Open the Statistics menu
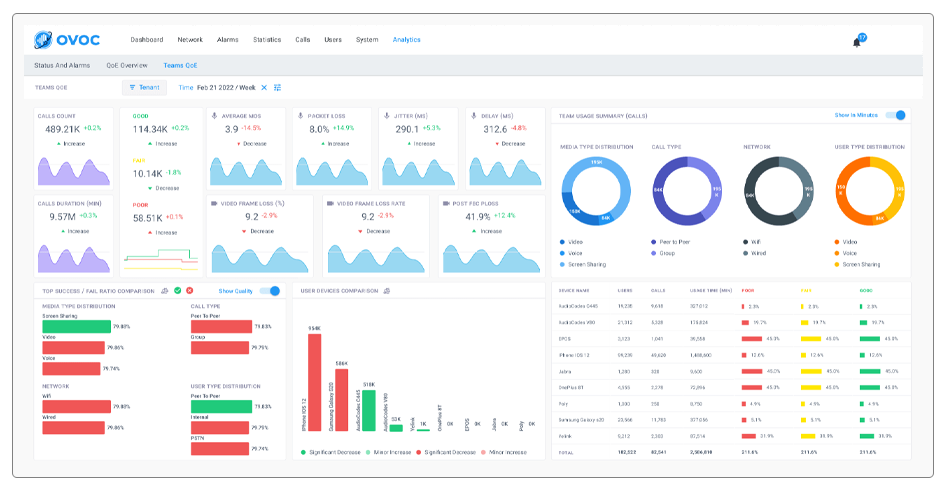 [267, 40]
